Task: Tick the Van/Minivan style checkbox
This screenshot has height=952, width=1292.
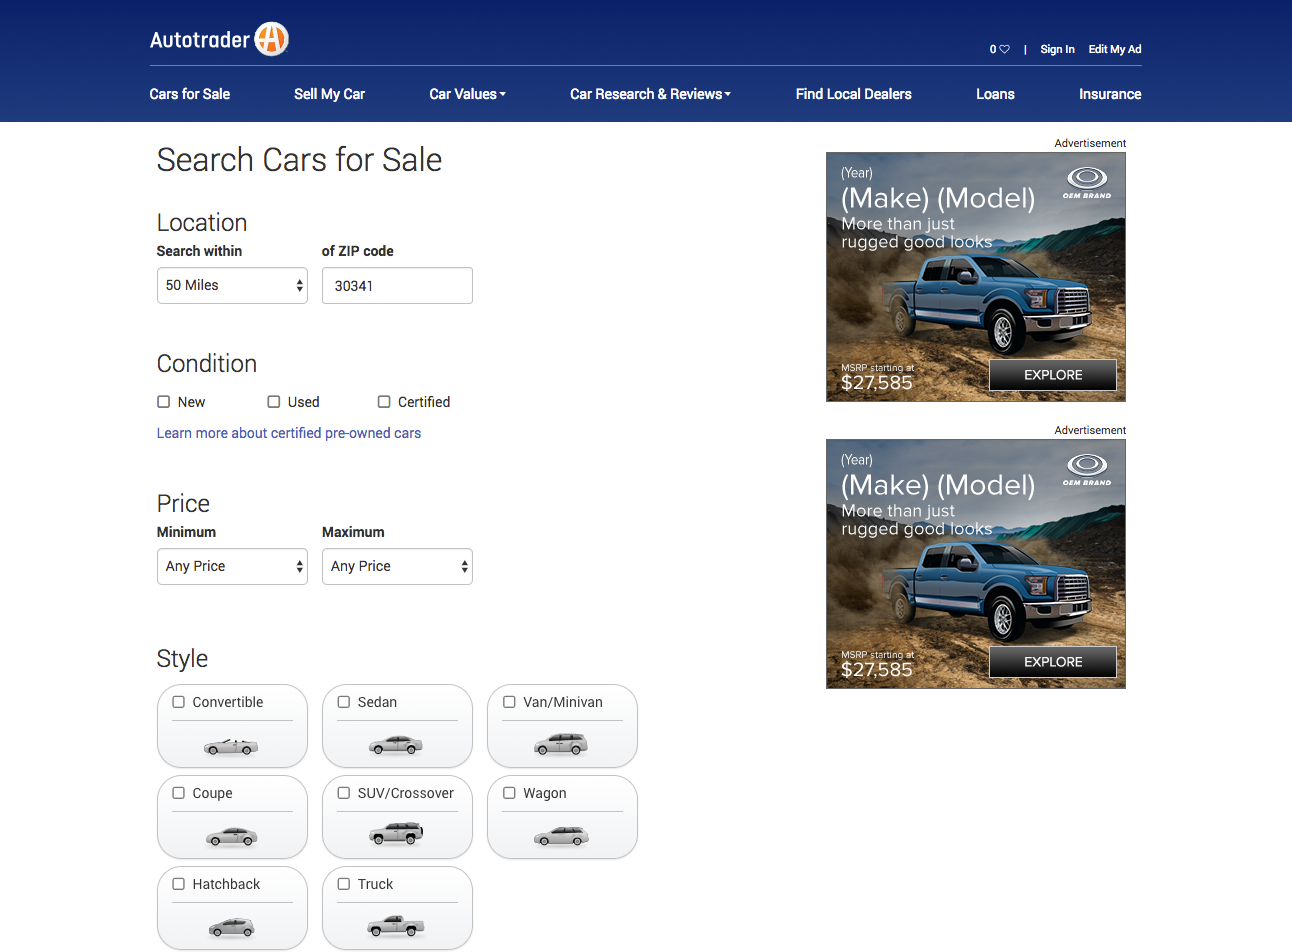Action: point(509,702)
